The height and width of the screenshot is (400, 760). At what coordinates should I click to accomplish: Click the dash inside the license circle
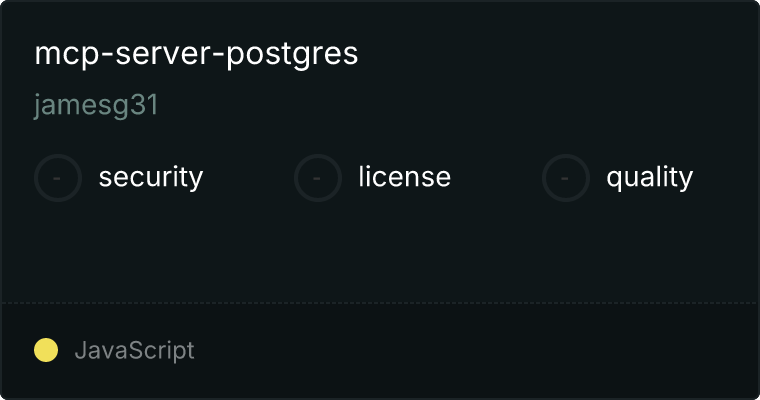[x=317, y=178]
